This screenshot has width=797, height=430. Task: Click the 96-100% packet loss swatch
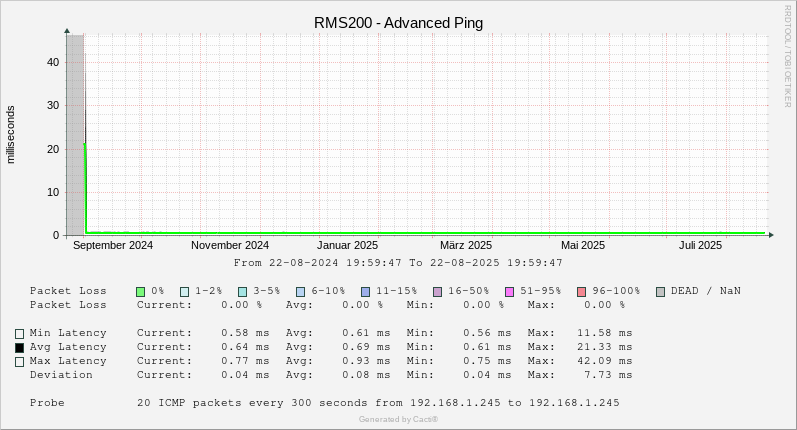click(x=582, y=292)
